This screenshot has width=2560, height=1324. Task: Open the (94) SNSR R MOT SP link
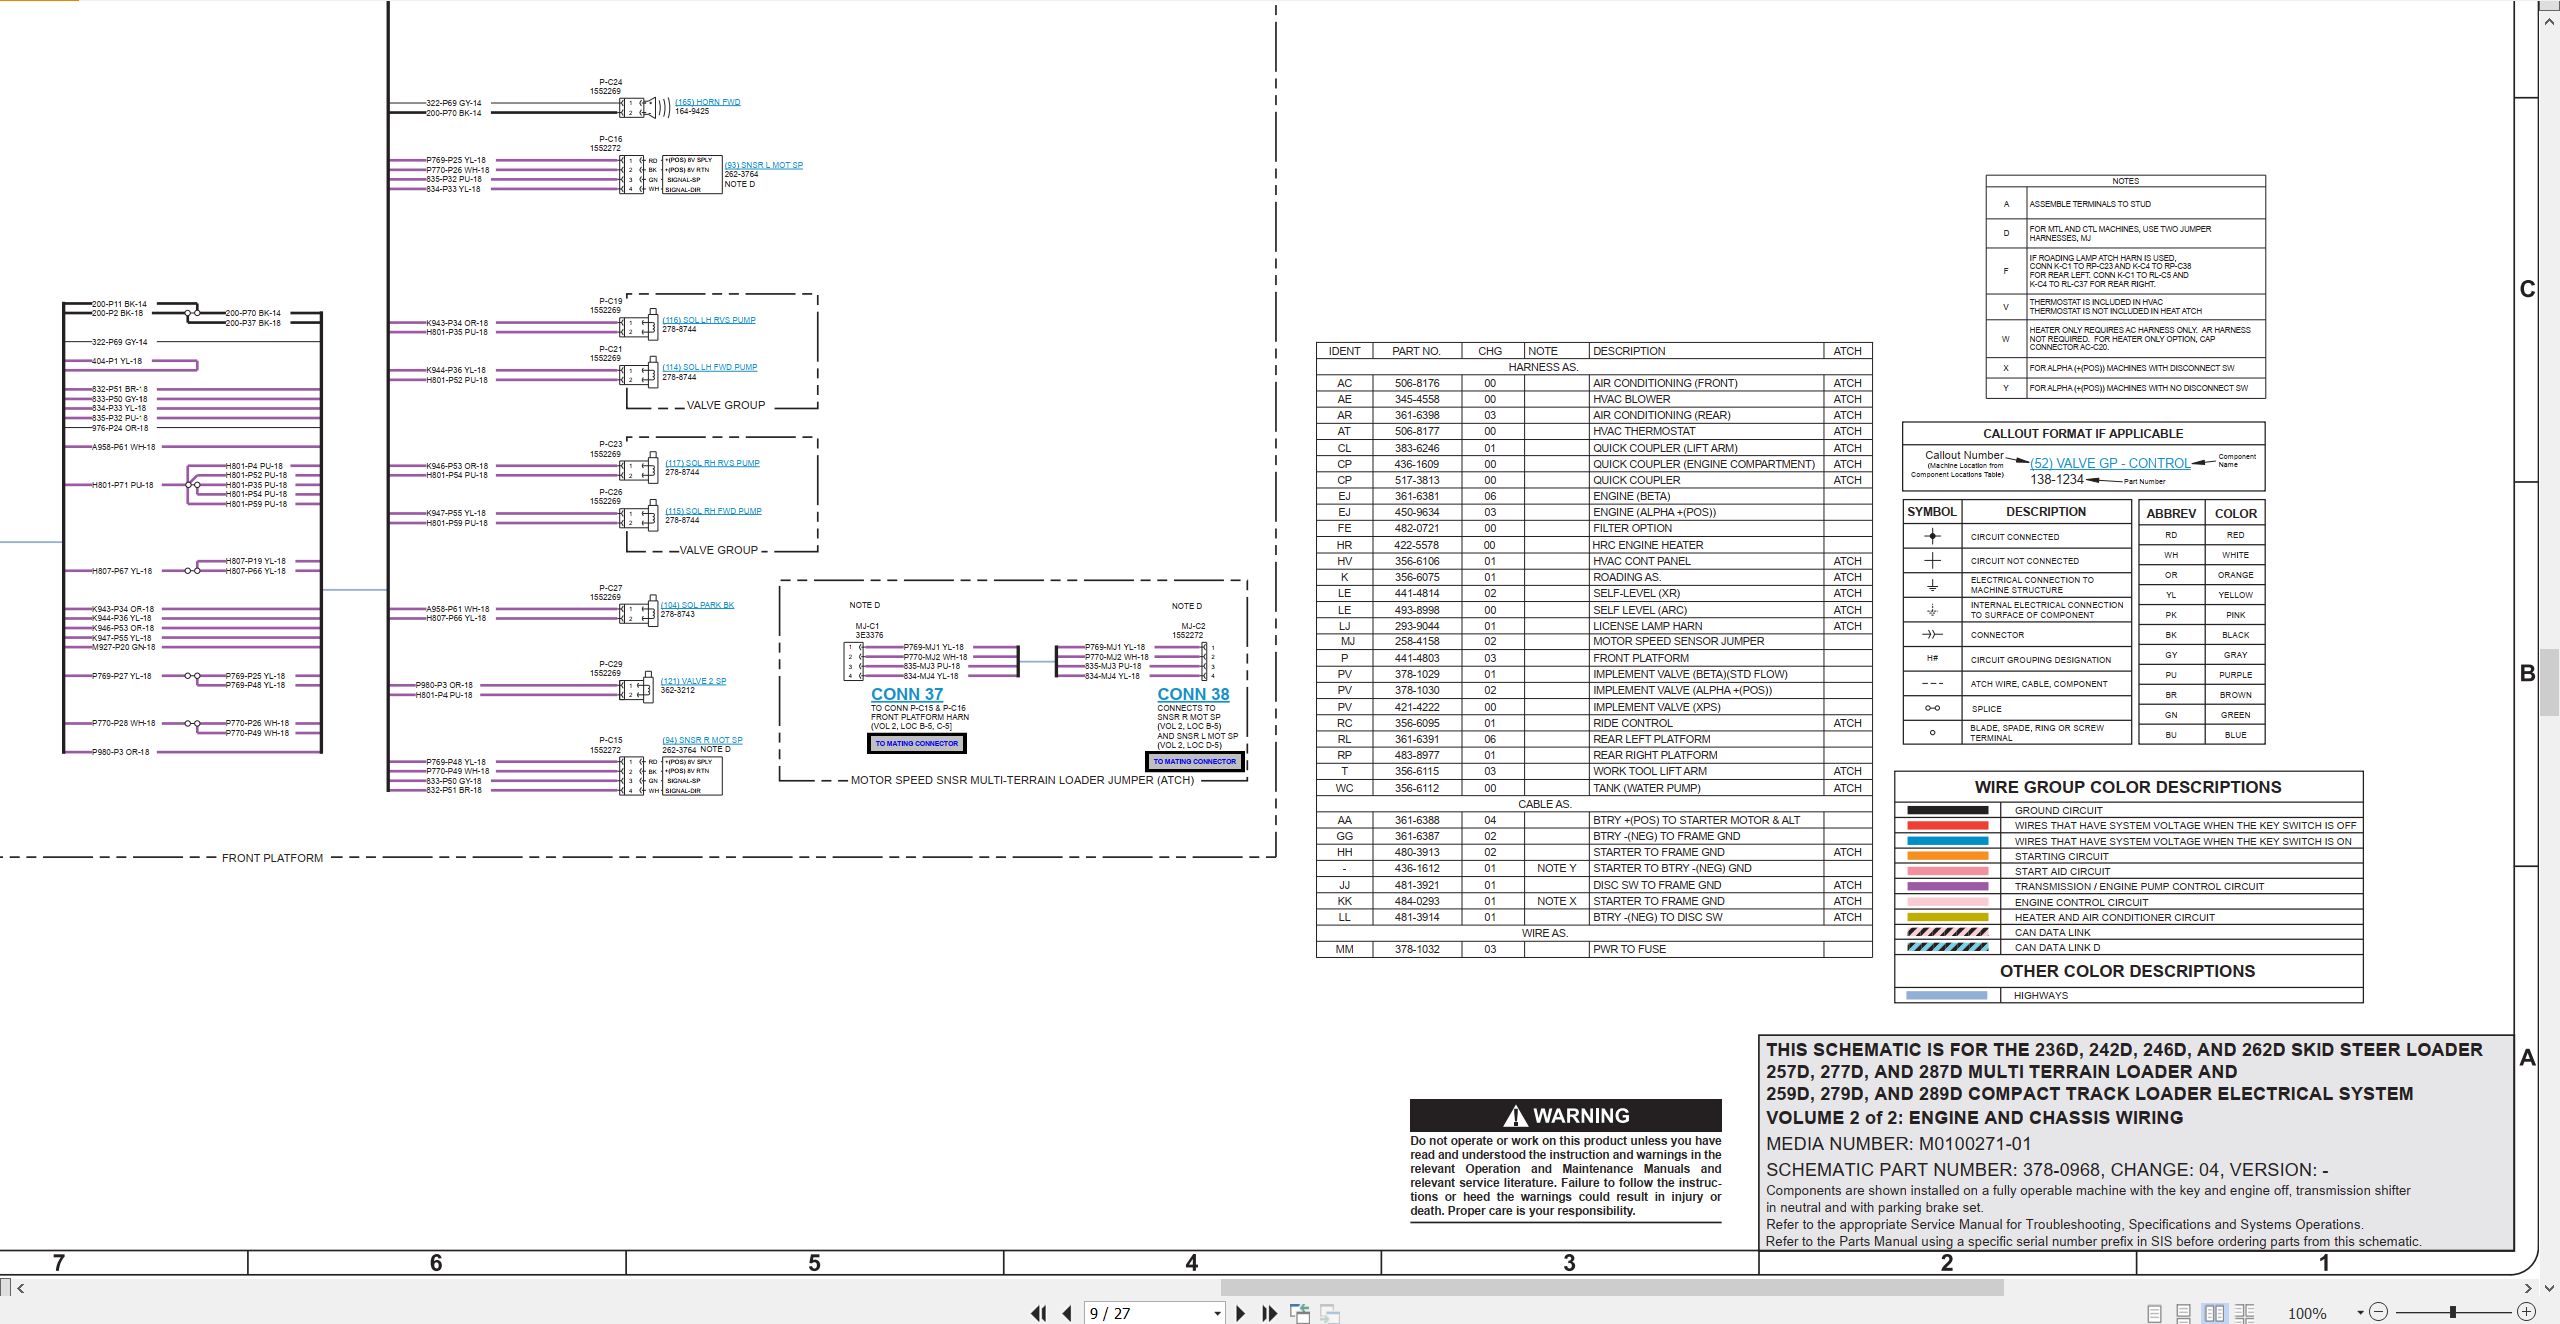(703, 740)
